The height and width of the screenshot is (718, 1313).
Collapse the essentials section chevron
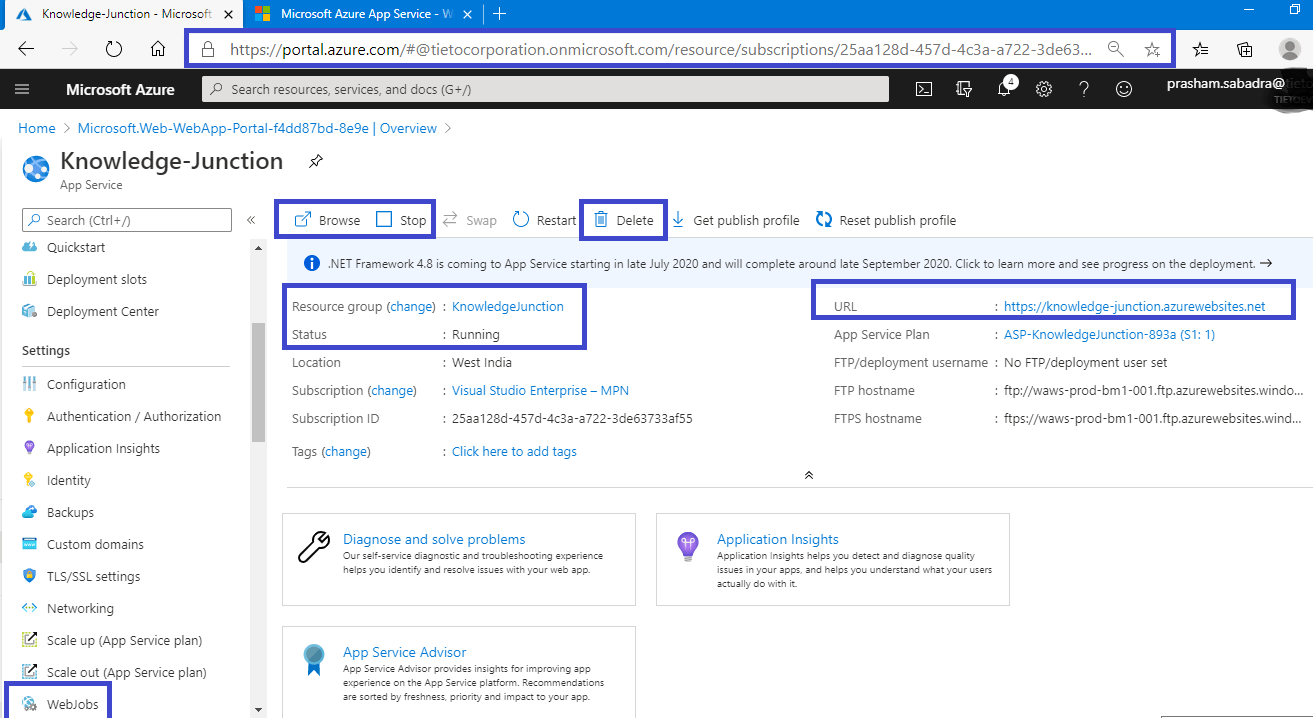(808, 475)
